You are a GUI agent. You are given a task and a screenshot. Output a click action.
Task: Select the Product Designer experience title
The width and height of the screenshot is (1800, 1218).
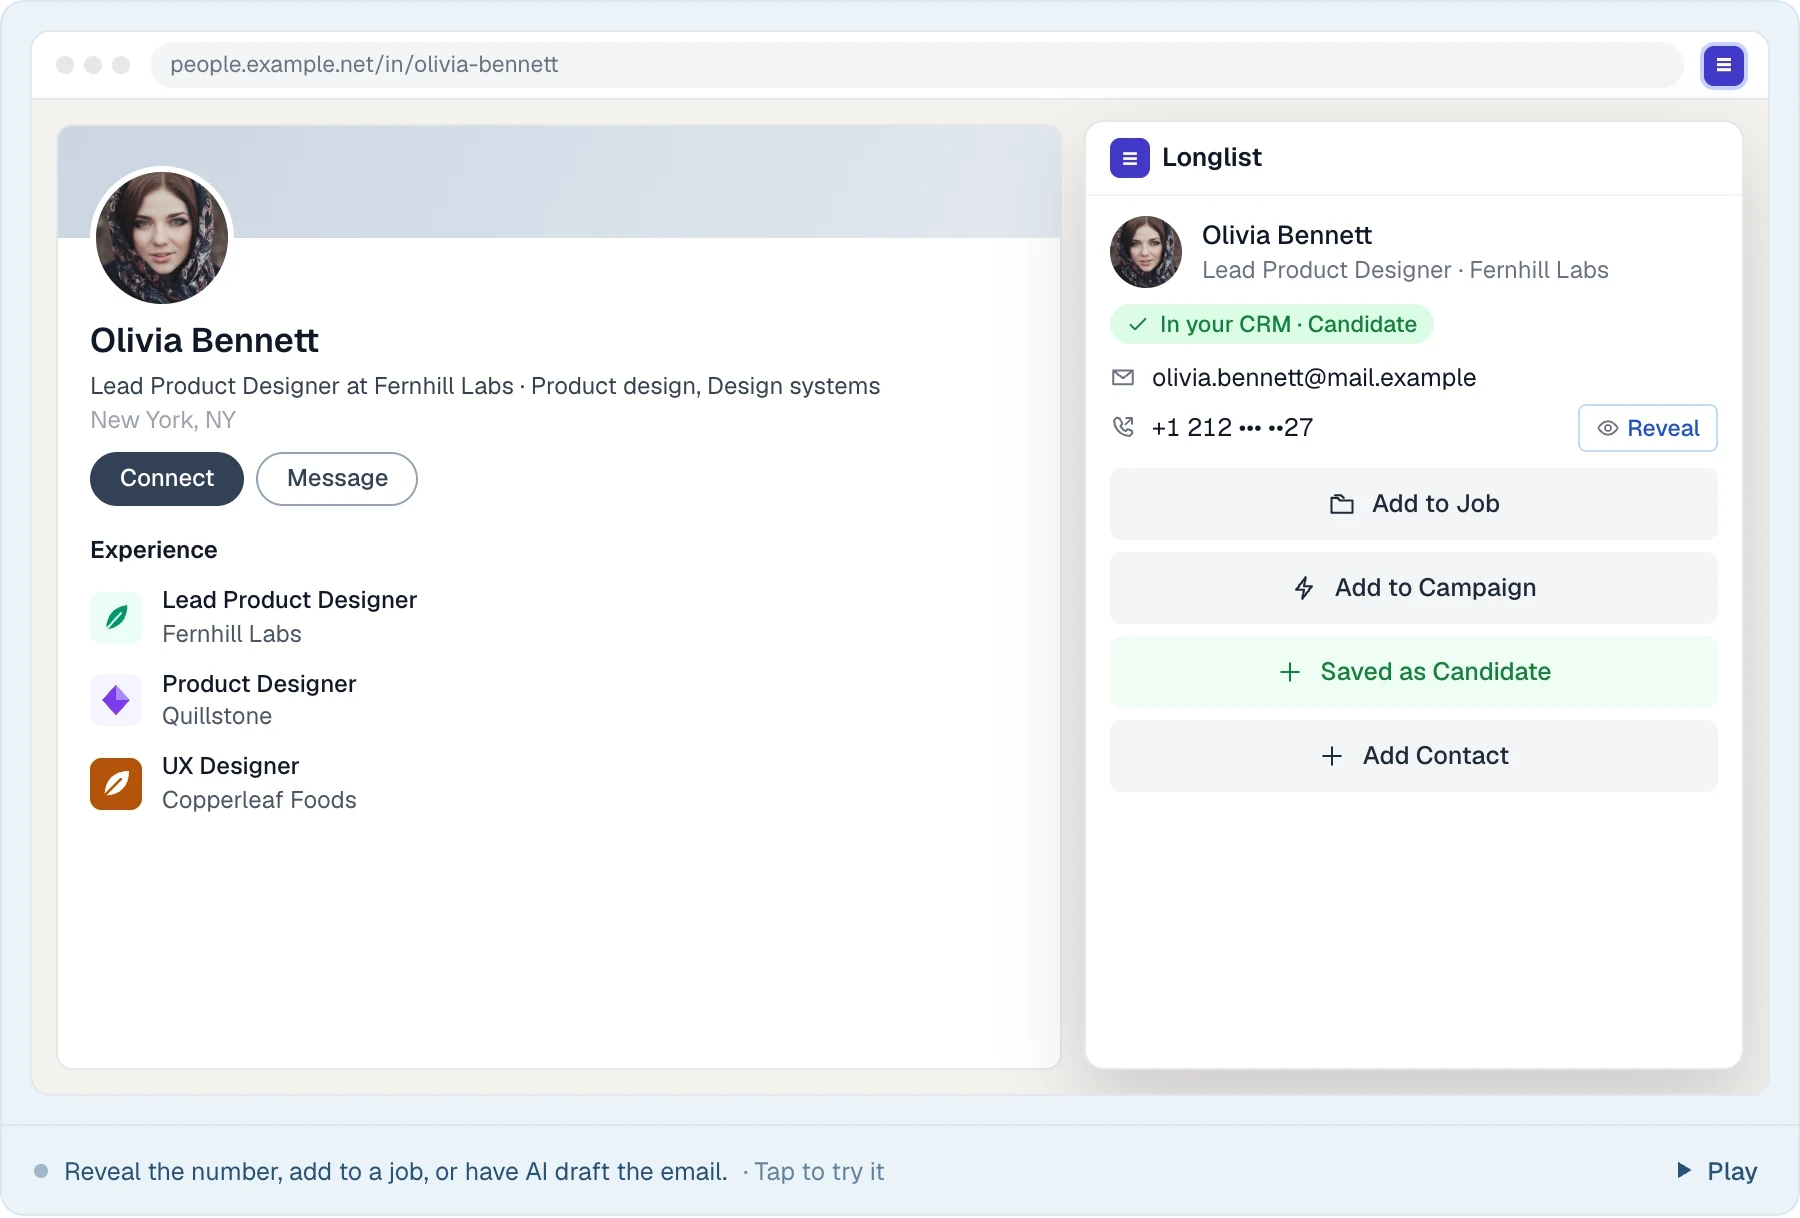tap(259, 684)
